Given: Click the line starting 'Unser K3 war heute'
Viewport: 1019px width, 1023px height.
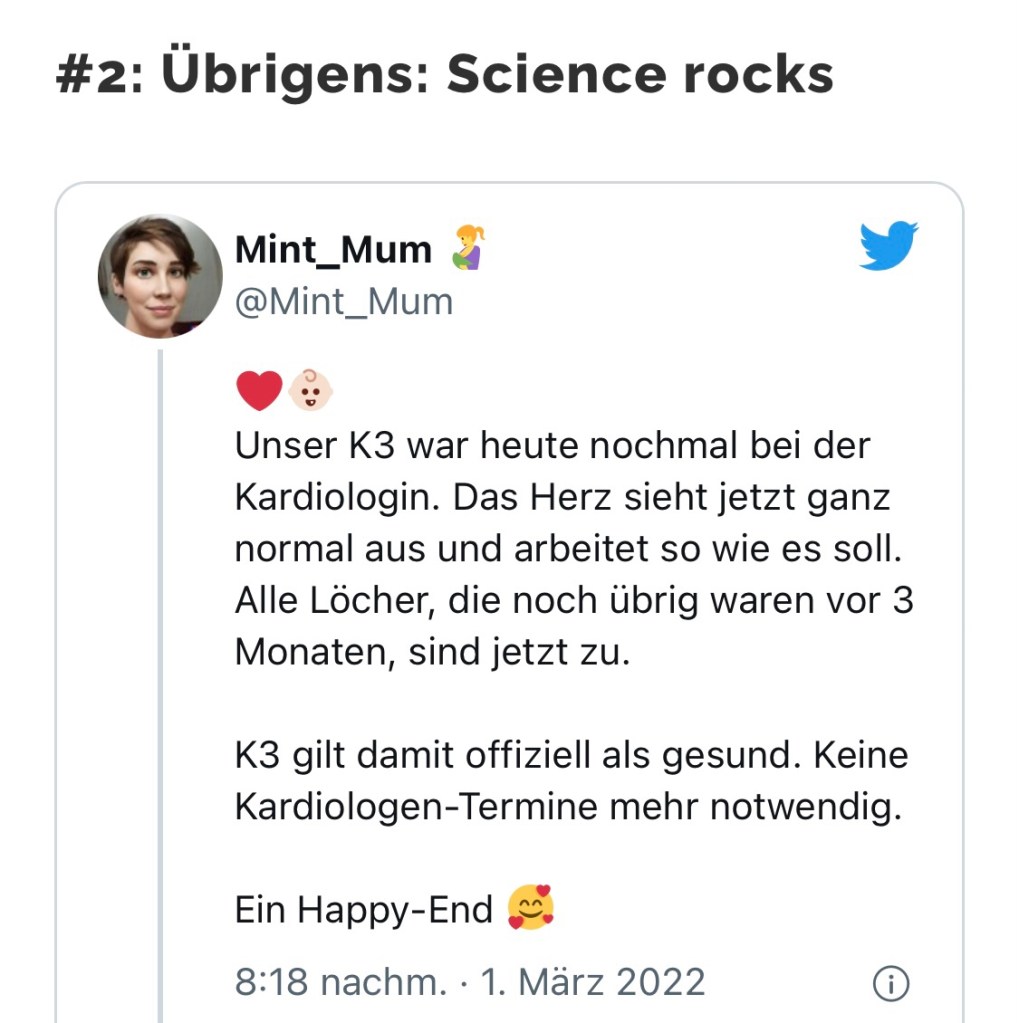Looking at the screenshot, I should [552, 445].
